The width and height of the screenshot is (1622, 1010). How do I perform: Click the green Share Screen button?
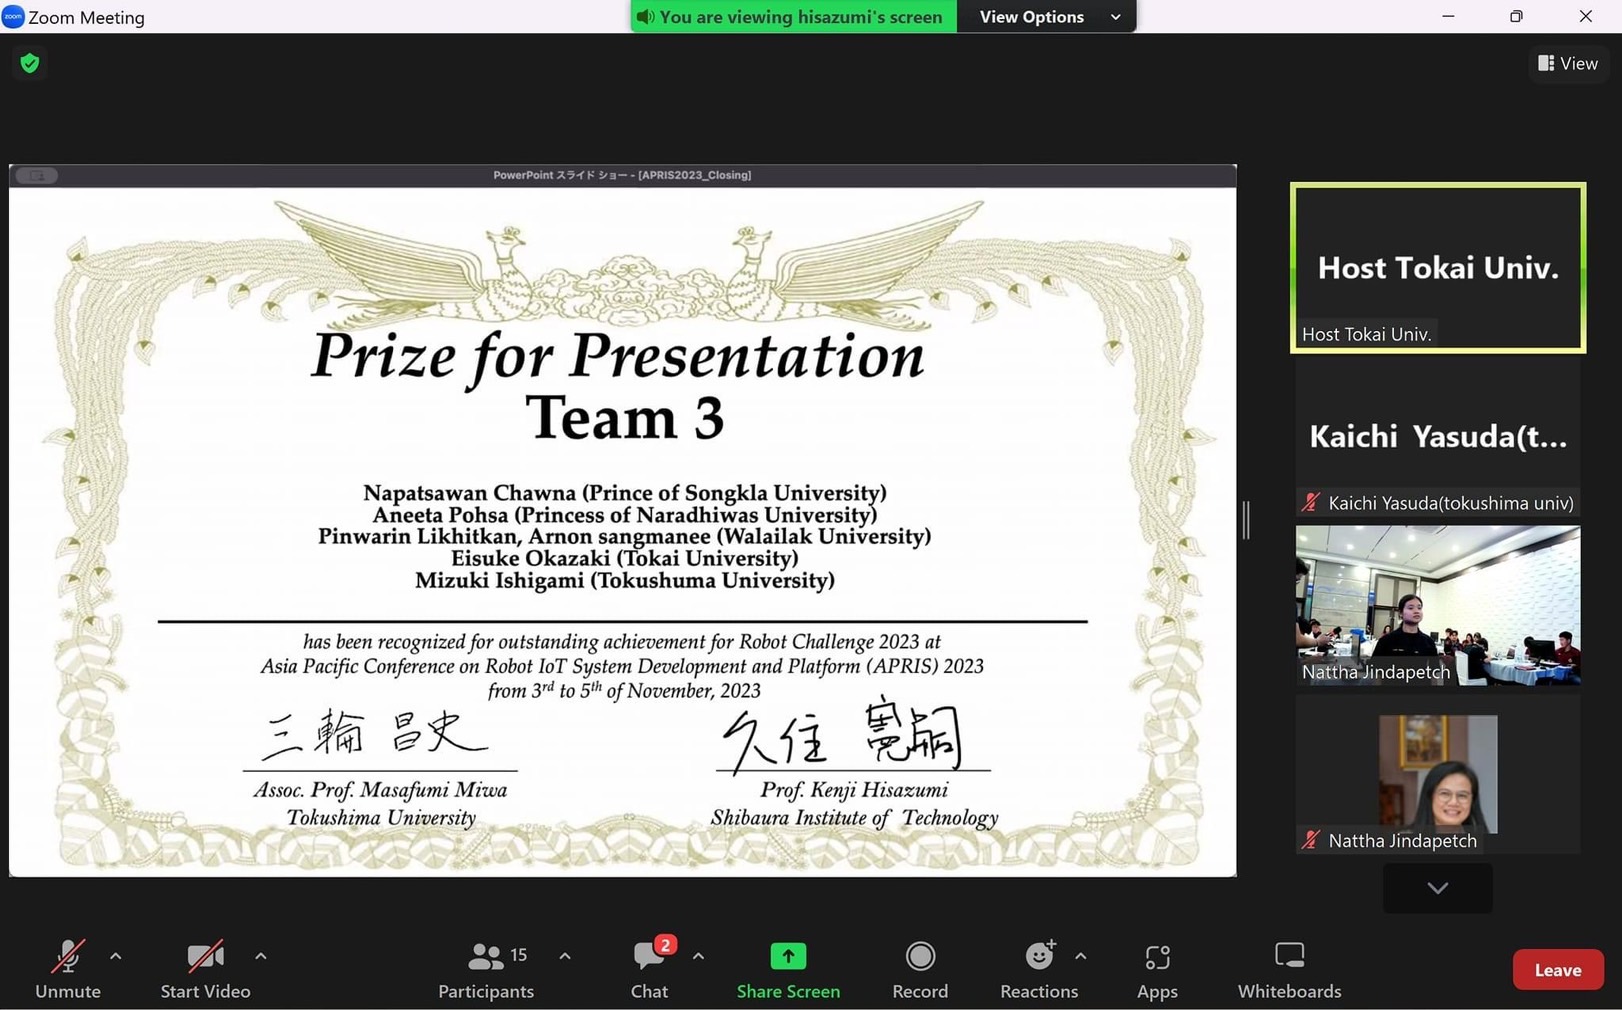[x=788, y=969]
